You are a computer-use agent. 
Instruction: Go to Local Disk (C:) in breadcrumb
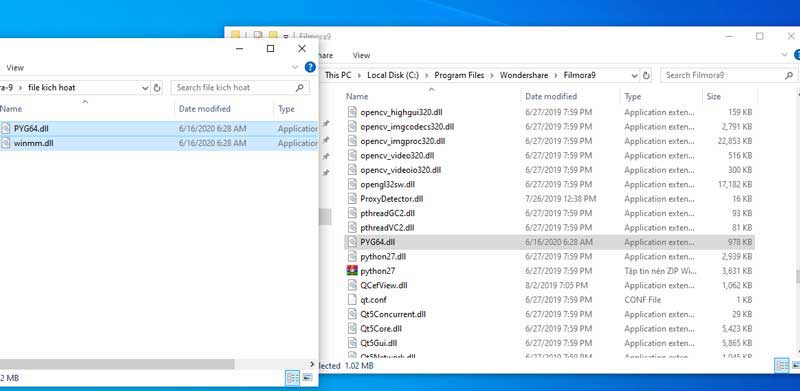click(393, 76)
